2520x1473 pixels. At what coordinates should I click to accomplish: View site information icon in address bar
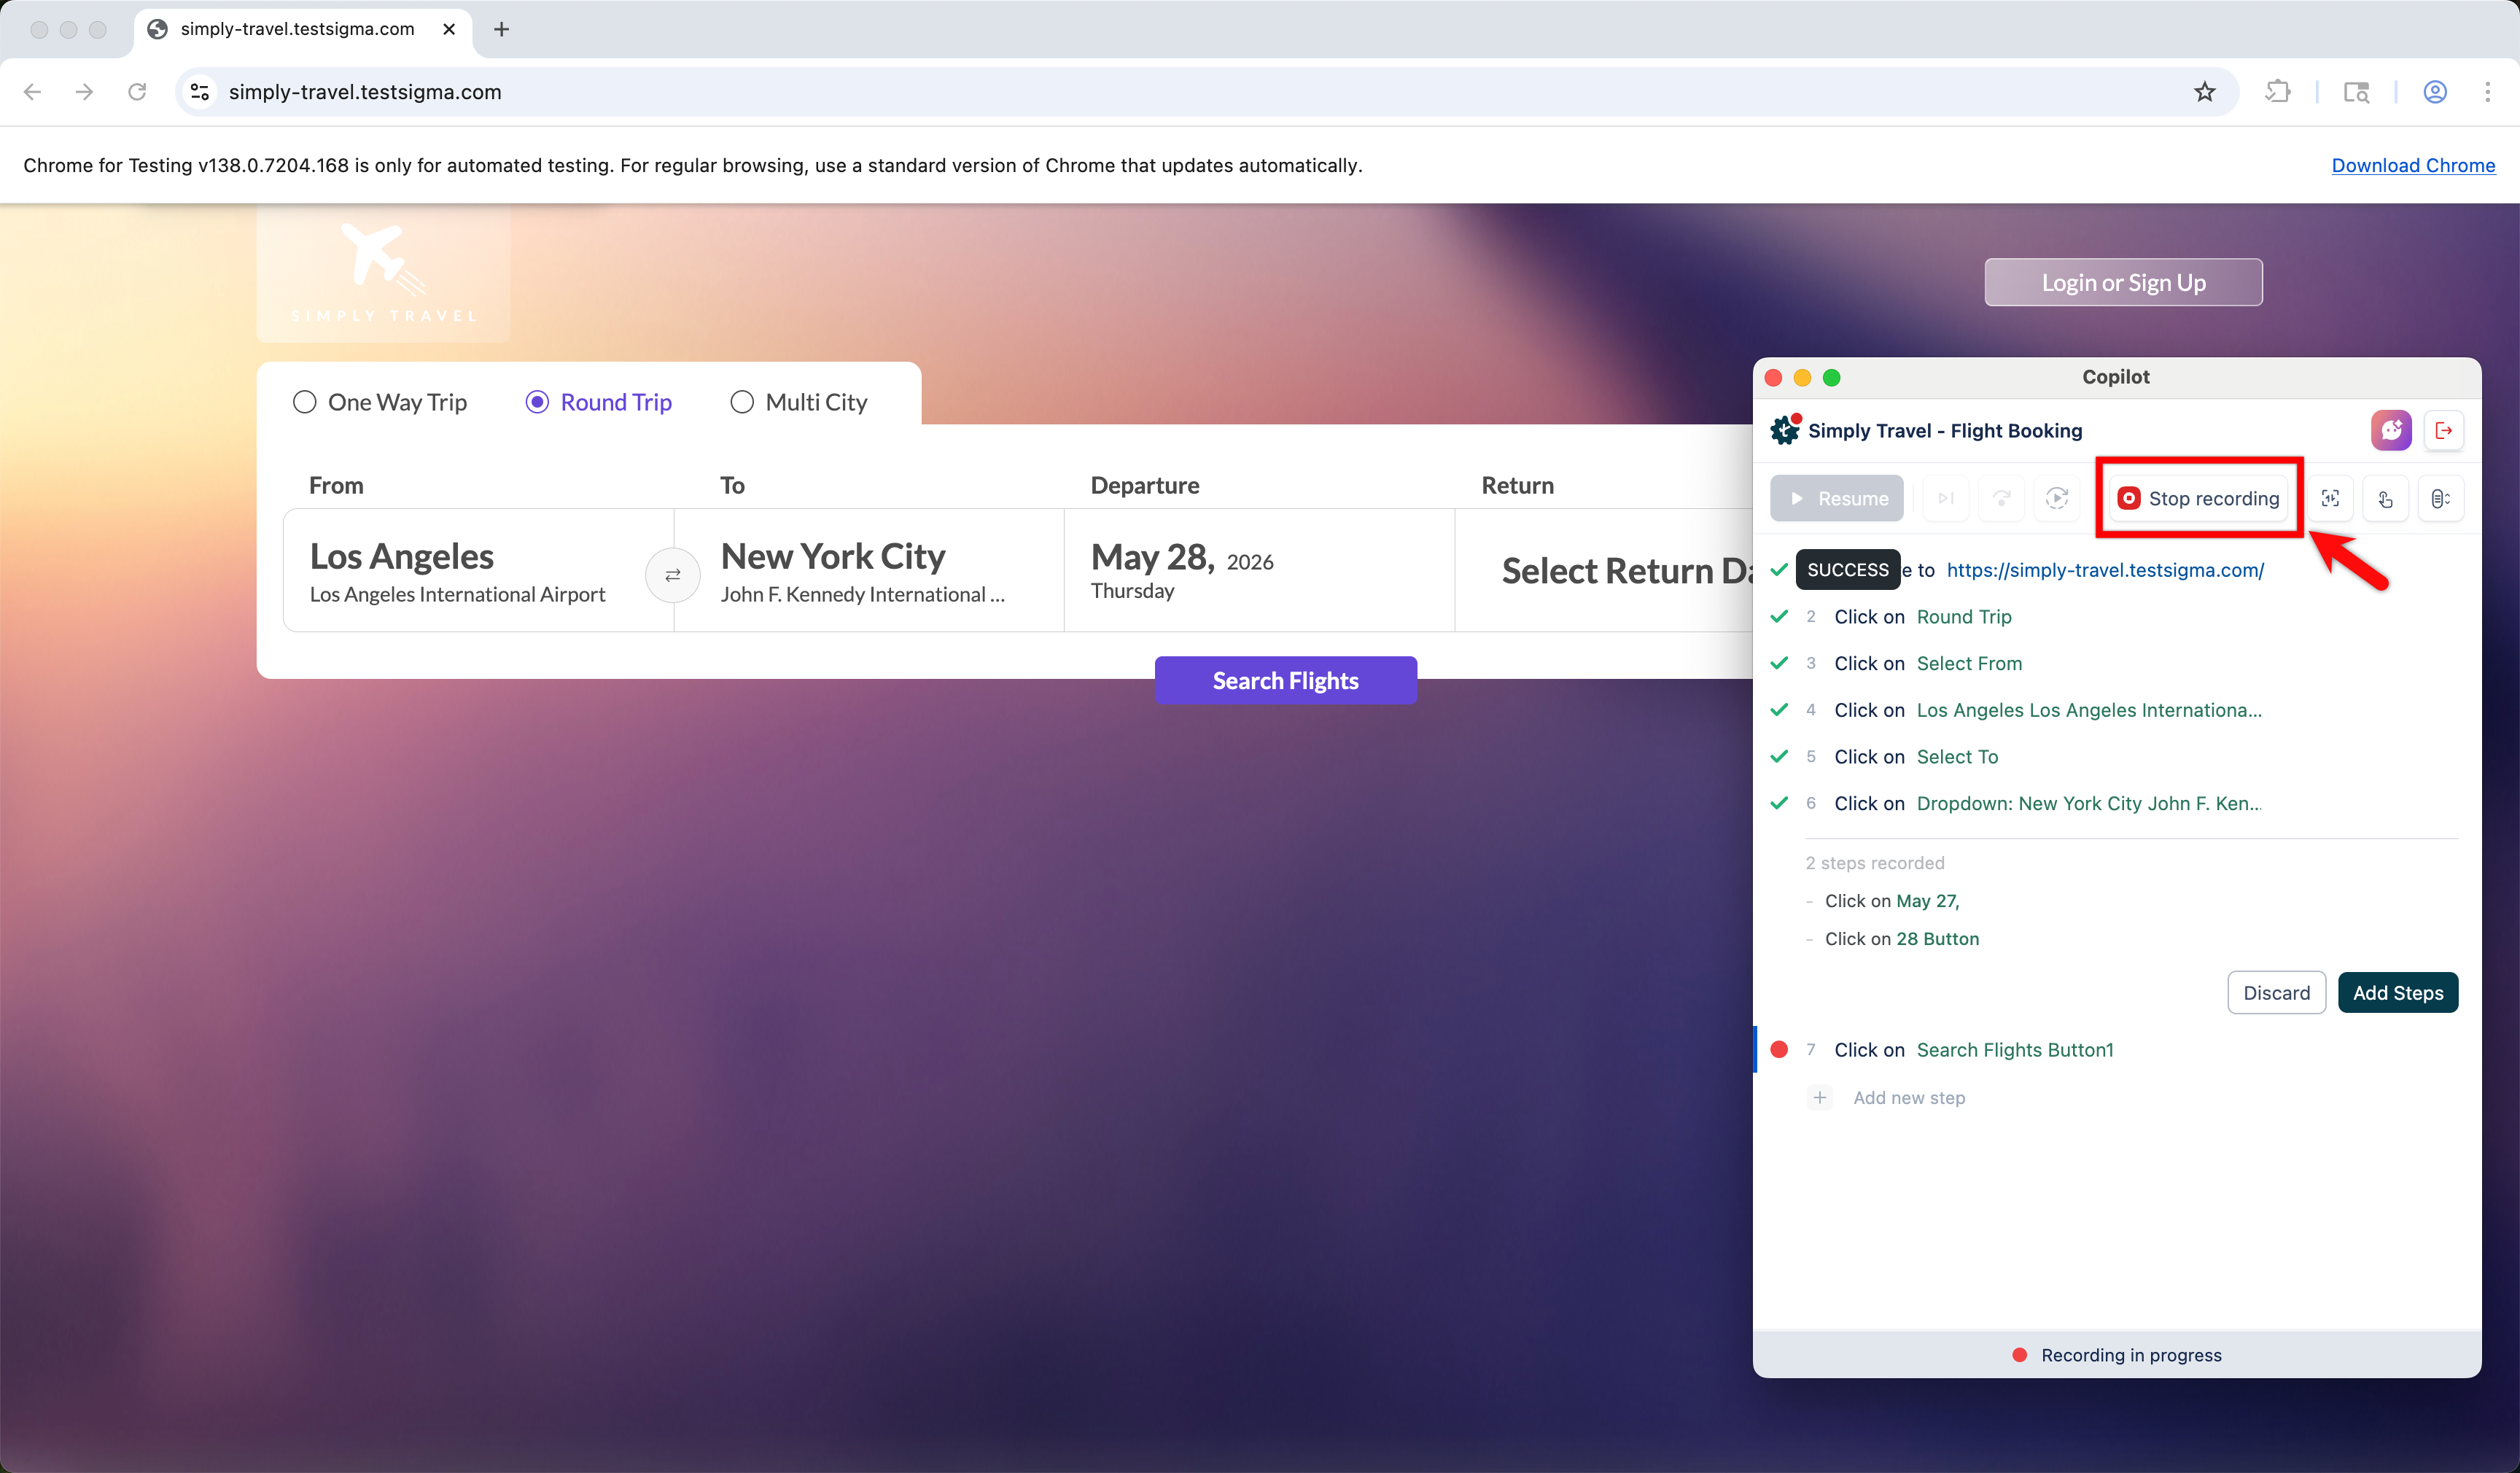(x=200, y=92)
